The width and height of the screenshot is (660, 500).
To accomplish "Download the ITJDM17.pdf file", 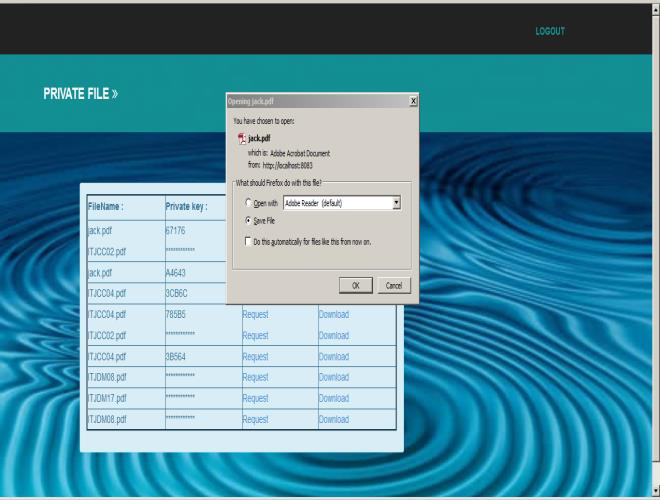I will (x=333, y=398).
